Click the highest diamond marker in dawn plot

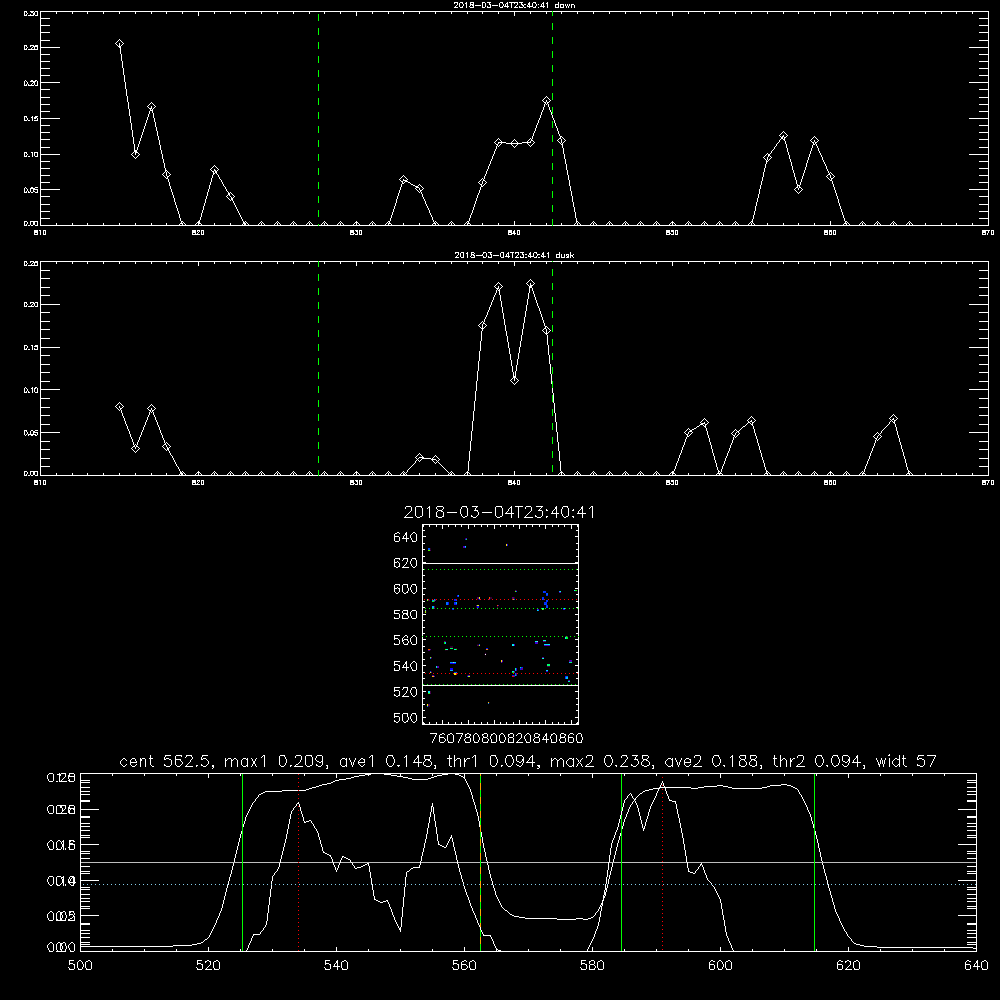(119, 43)
